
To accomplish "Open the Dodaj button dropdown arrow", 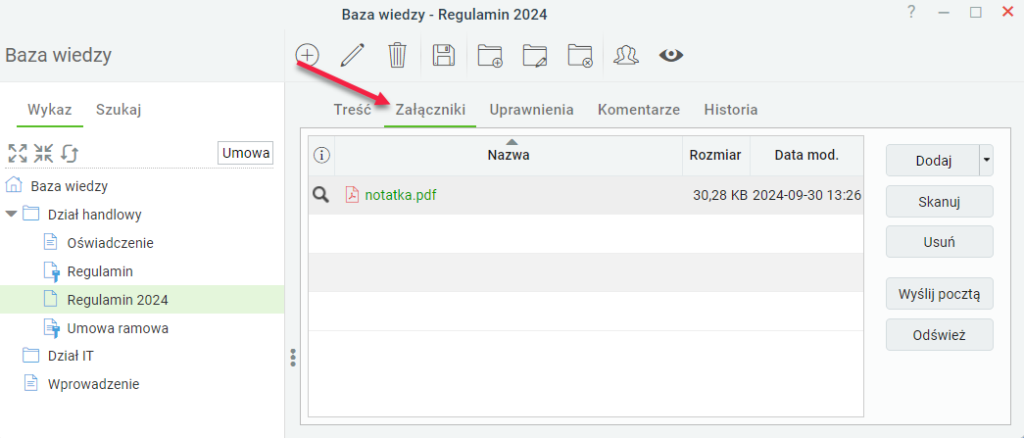I will (x=986, y=161).
